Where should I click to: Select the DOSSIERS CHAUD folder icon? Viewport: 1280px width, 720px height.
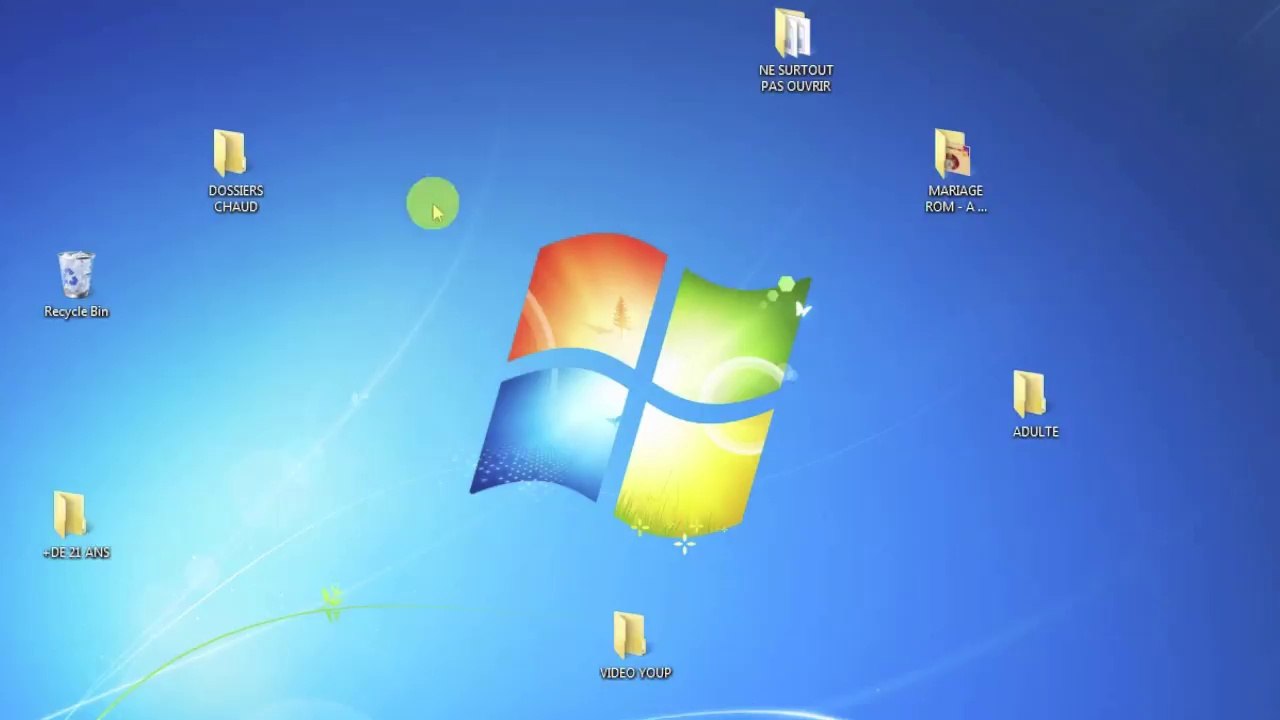tap(230, 153)
